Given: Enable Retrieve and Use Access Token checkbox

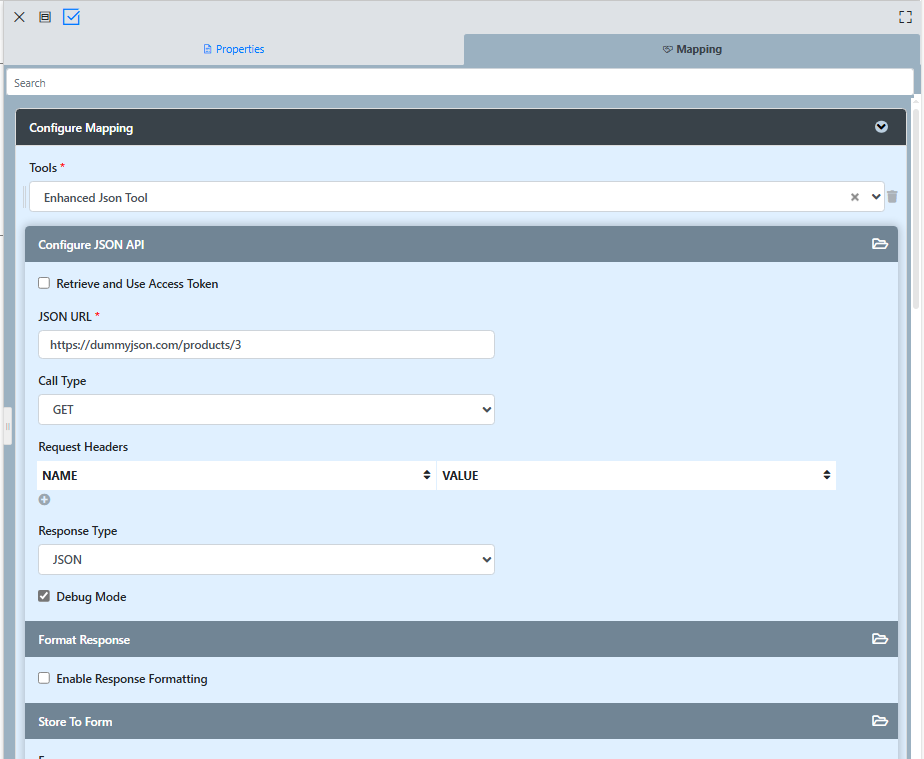Looking at the screenshot, I should [x=44, y=283].
